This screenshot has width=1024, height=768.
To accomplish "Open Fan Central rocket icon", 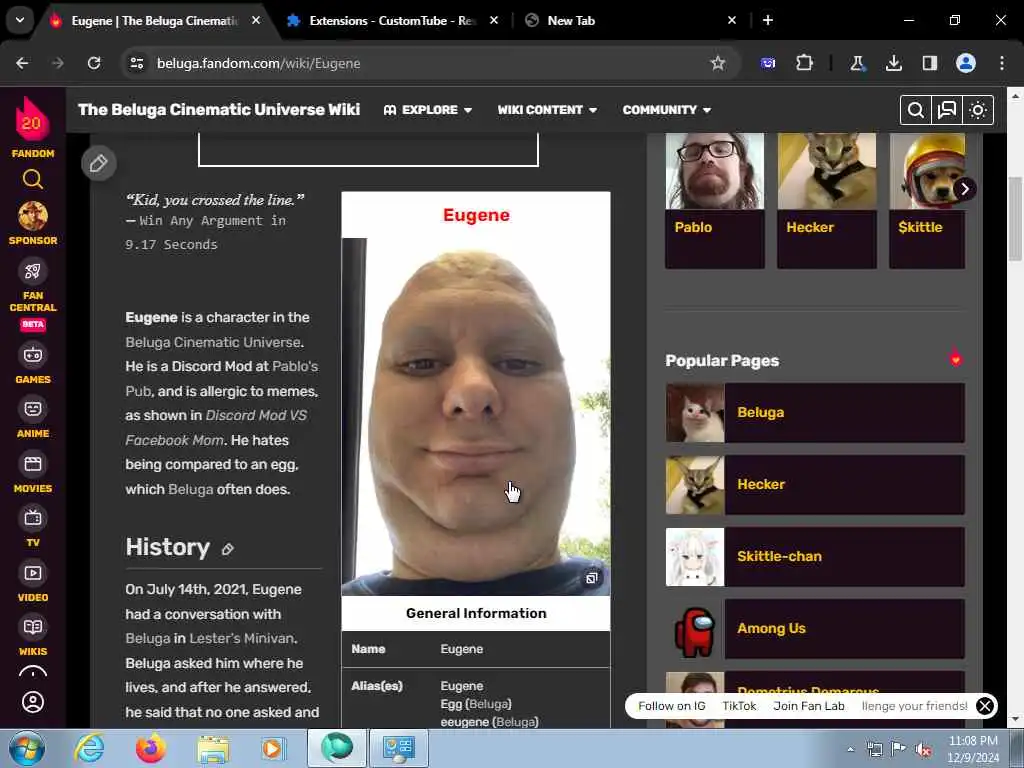I will coord(33,271).
